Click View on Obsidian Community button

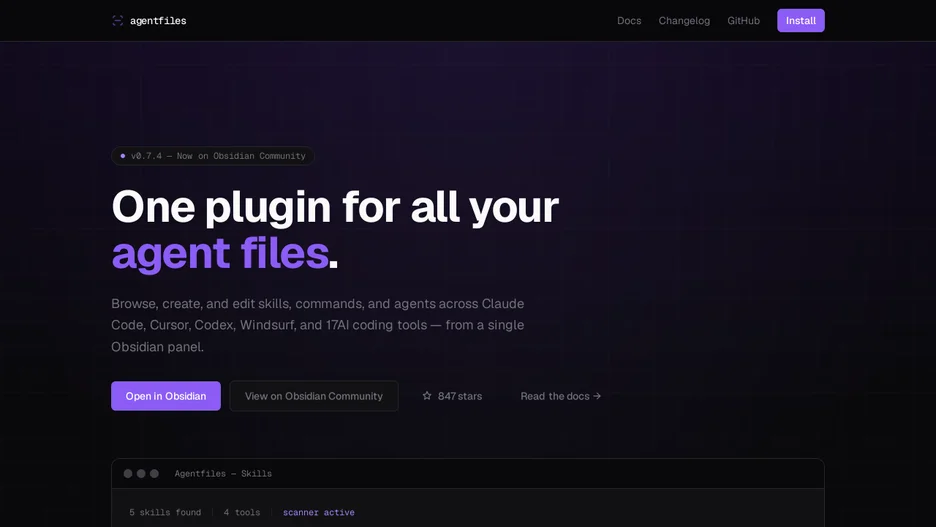[x=314, y=396]
